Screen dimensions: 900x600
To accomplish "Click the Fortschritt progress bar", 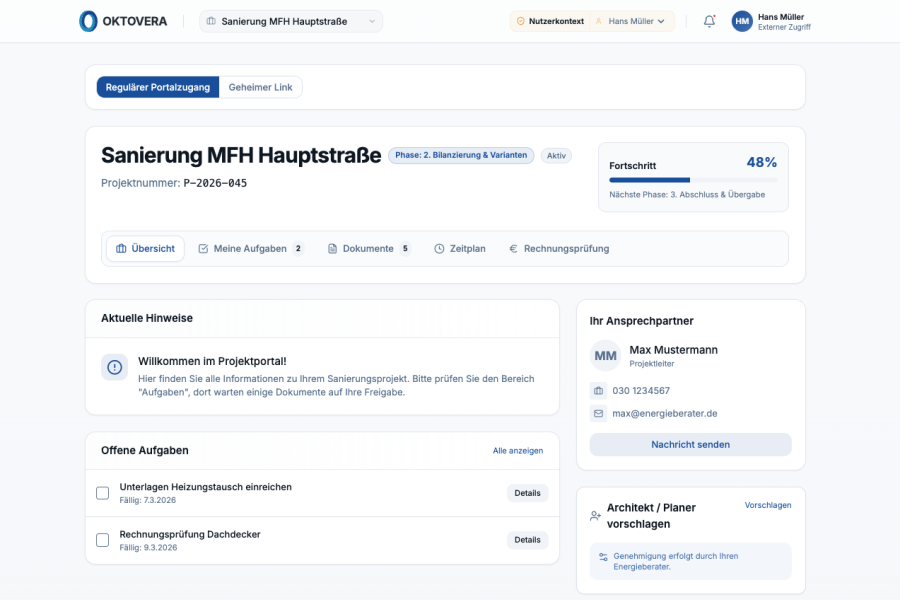I will pos(692,180).
